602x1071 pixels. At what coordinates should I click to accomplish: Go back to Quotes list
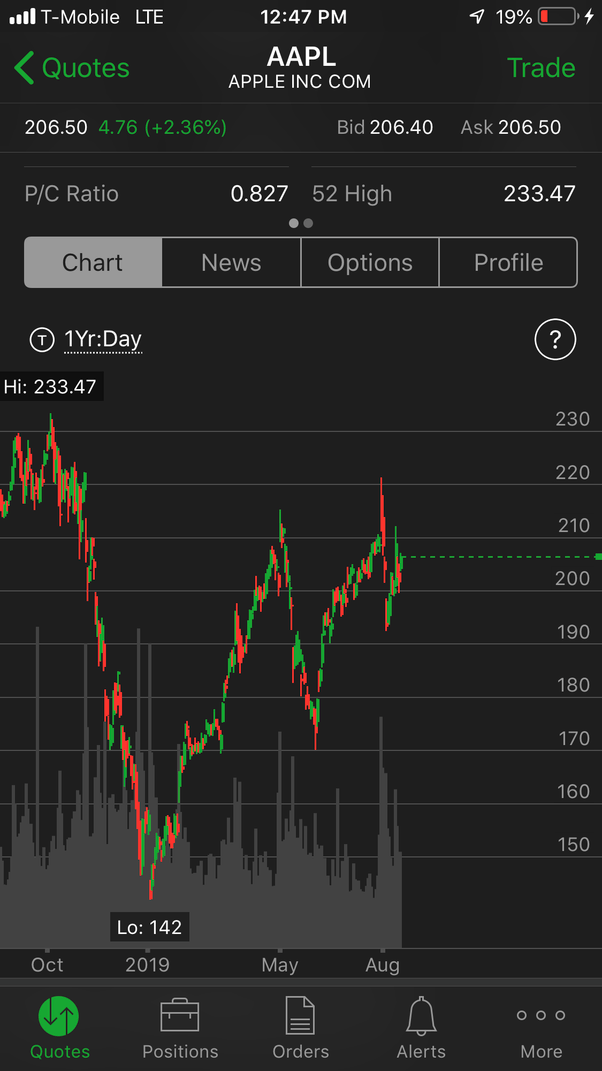(x=72, y=68)
